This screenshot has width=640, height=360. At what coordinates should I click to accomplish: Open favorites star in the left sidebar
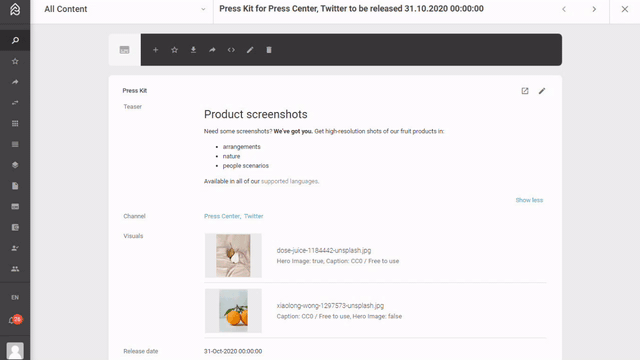coord(15,61)
